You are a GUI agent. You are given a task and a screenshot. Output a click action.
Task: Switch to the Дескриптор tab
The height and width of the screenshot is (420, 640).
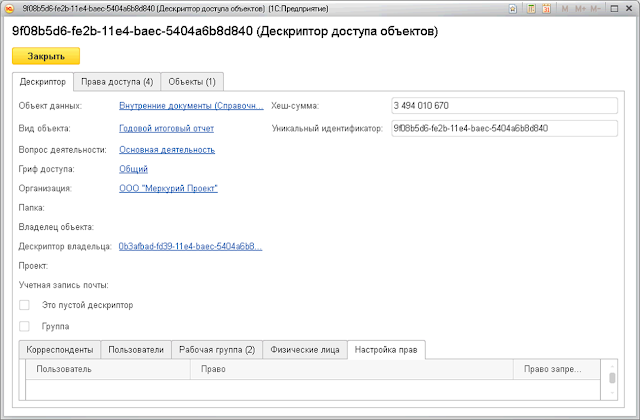(x=43, y=82)
